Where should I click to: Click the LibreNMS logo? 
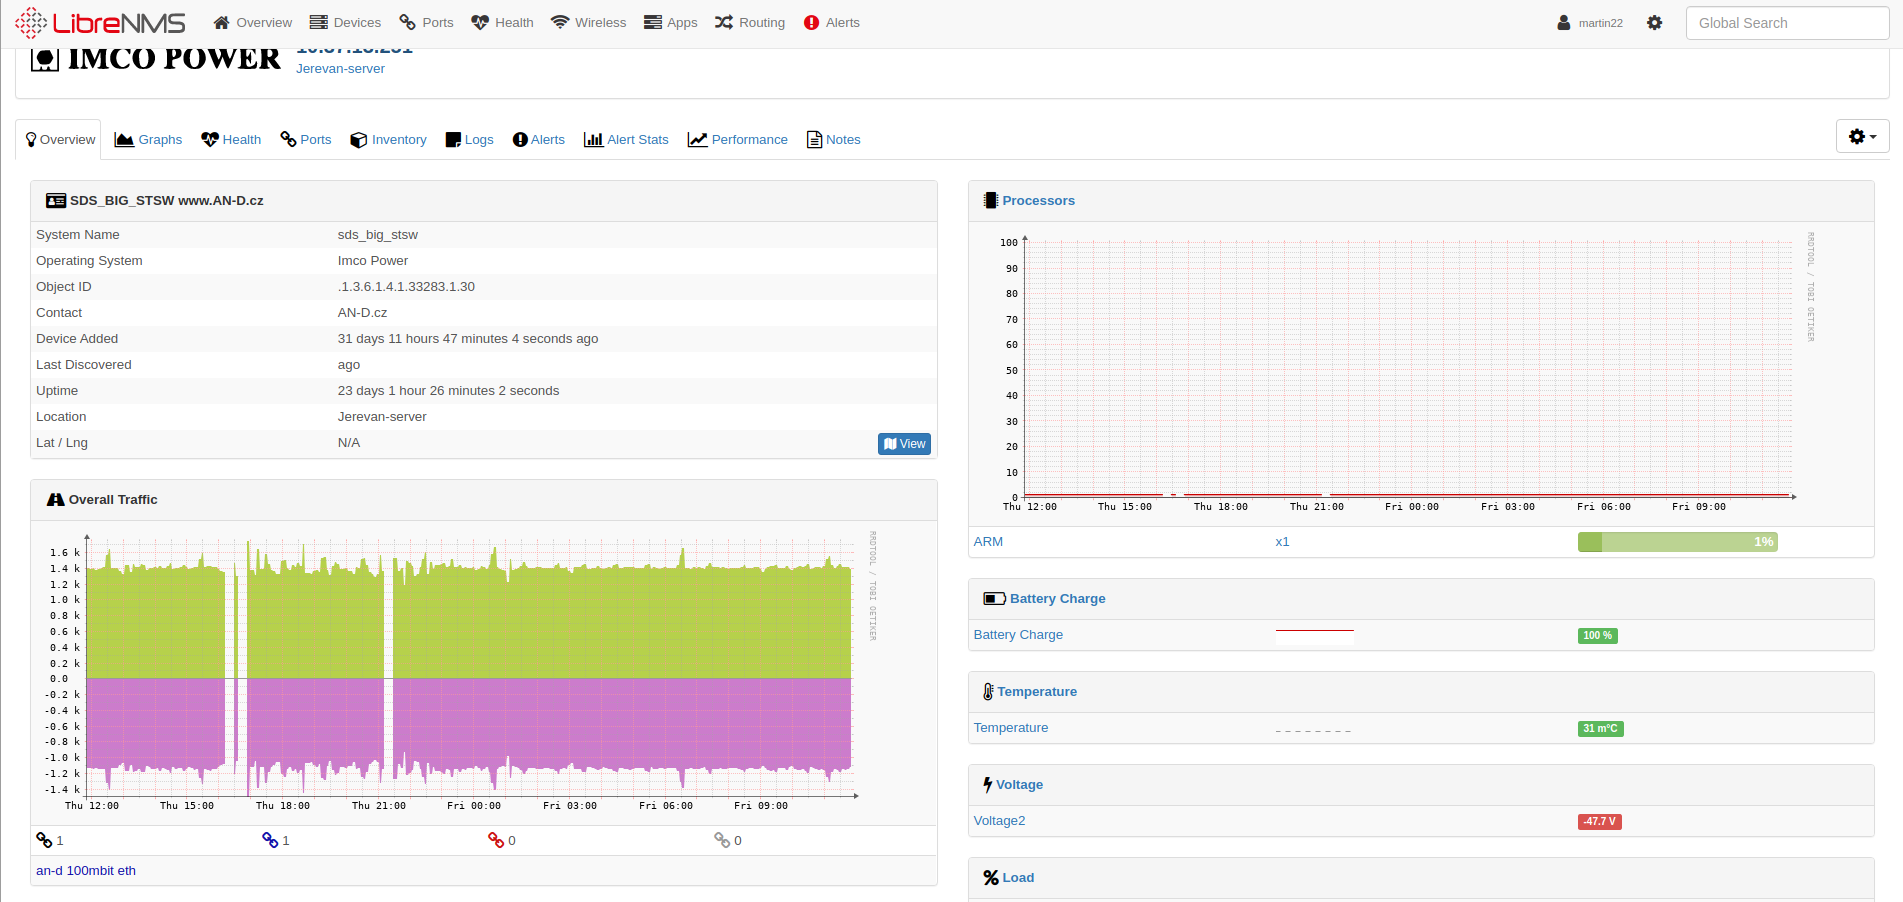[x=101, y=22]
